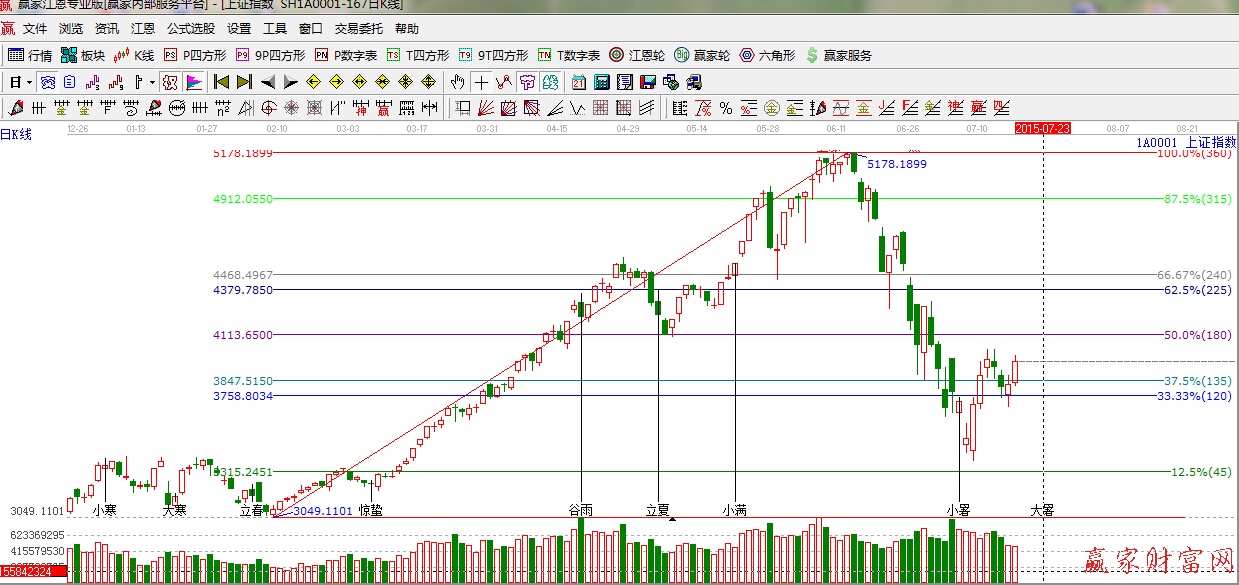
Task: Select the percent sign retracement tool
Action: point(725,108)
